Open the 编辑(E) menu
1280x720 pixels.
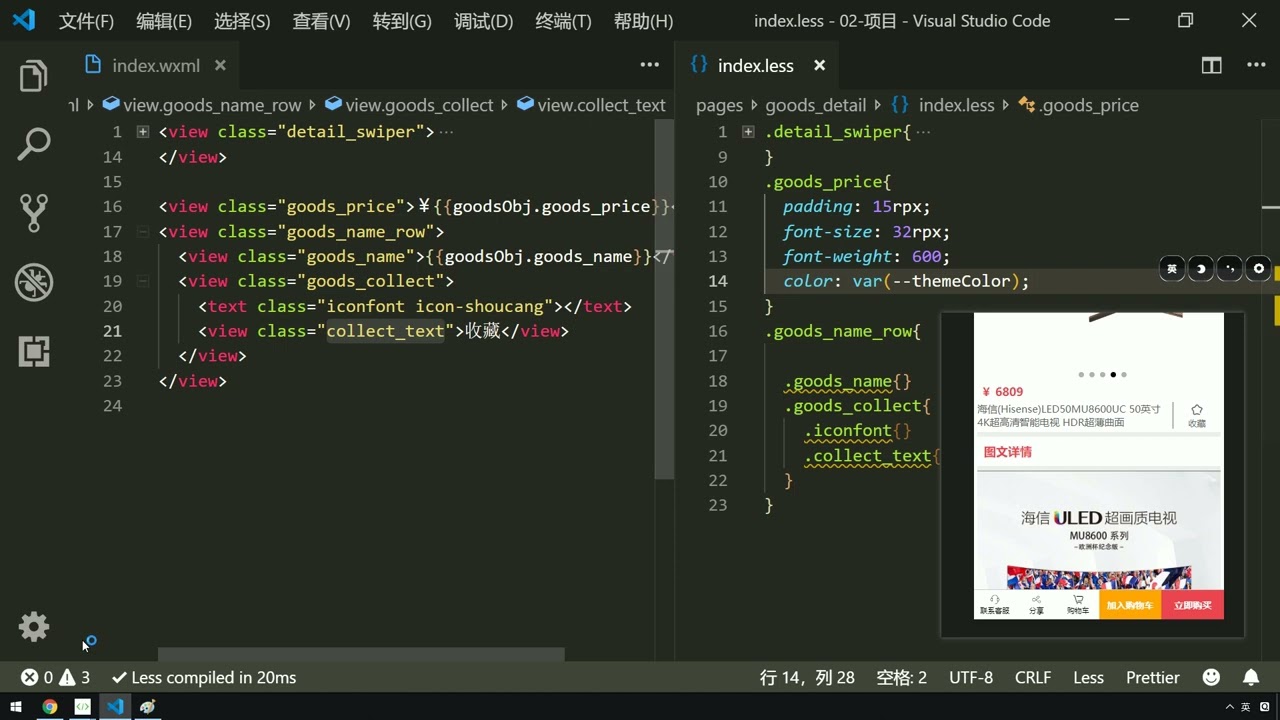point(164,21)
